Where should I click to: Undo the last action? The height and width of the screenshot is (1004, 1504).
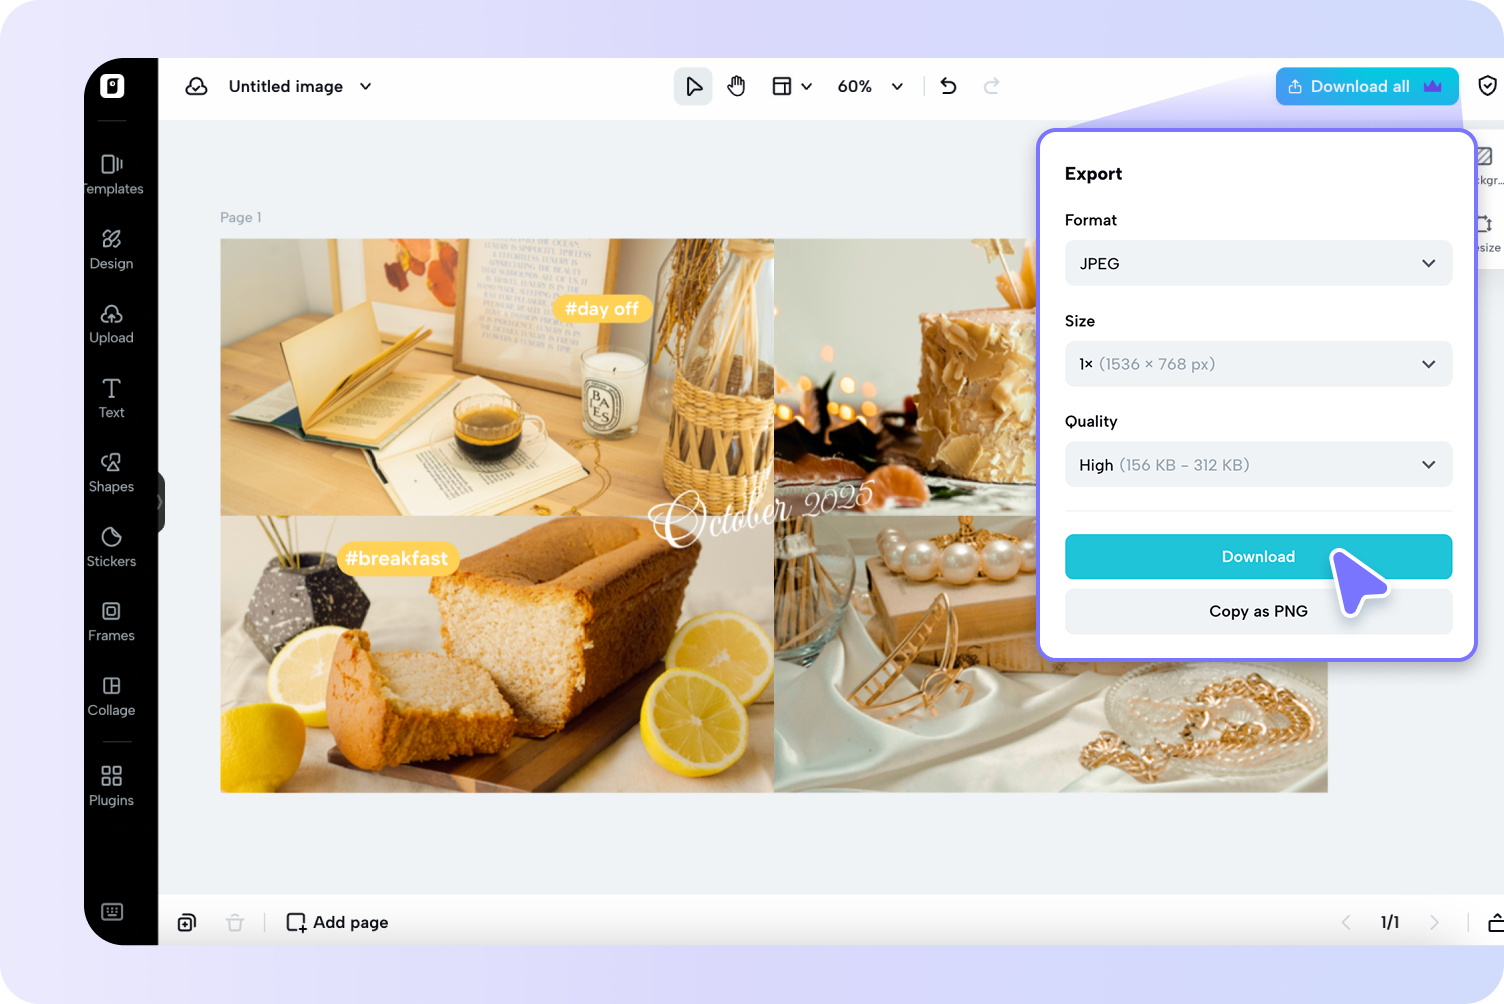coord(949,87)
